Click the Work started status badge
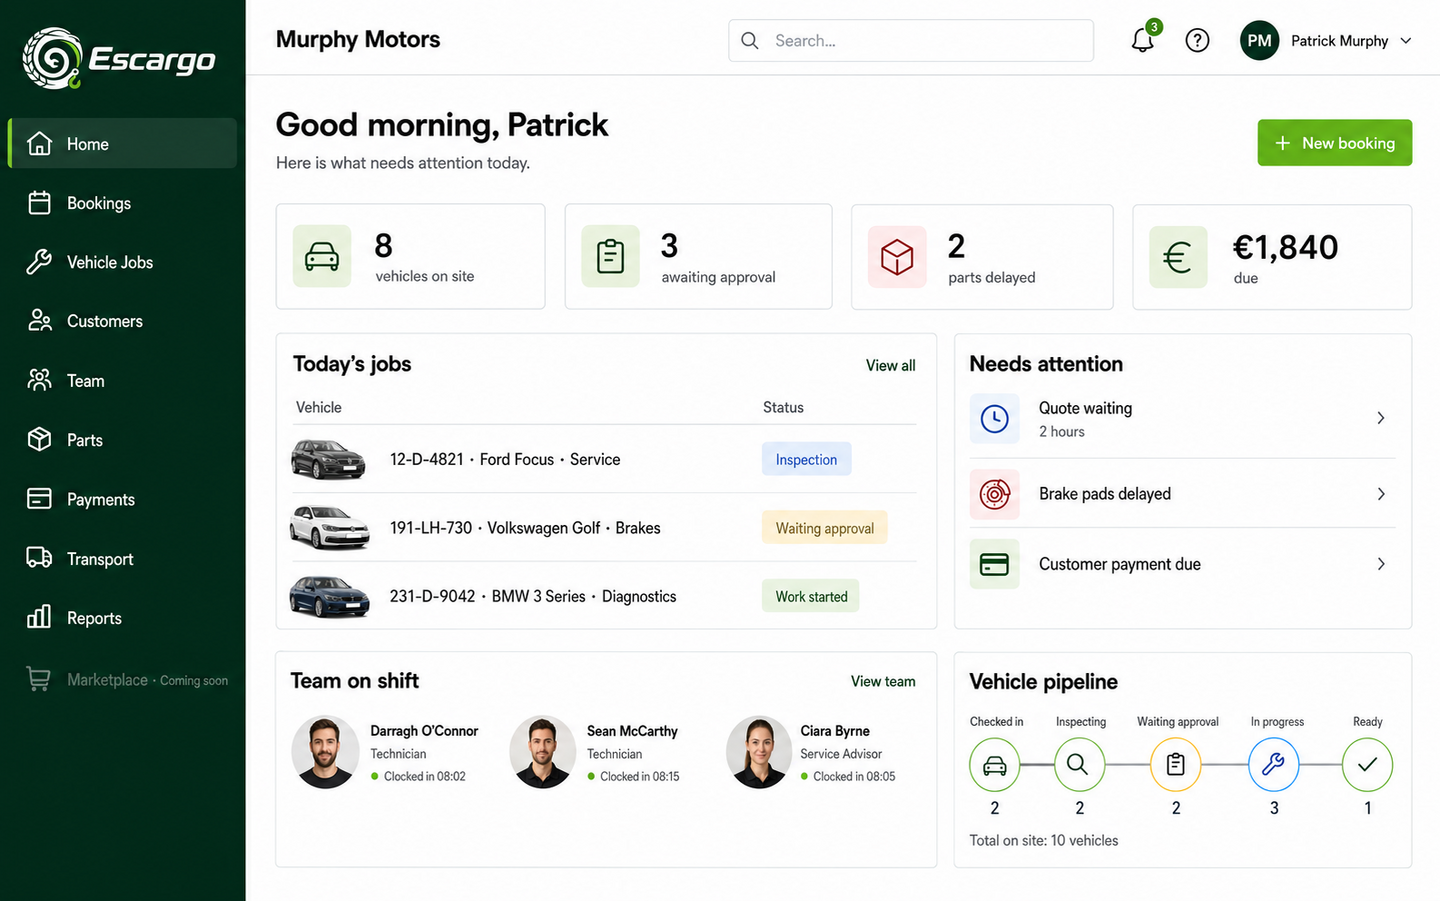The width and height of the screenshot is (1440, 901). 811,596
